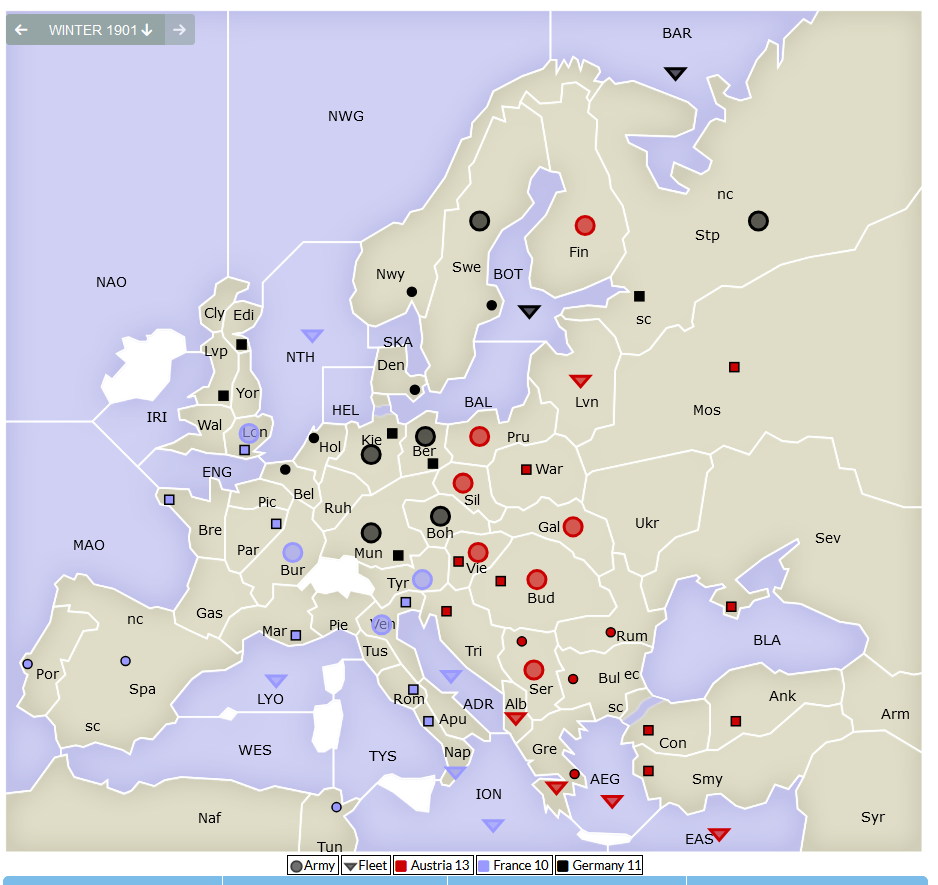Click the Naf territory label

tap(209, 818)
